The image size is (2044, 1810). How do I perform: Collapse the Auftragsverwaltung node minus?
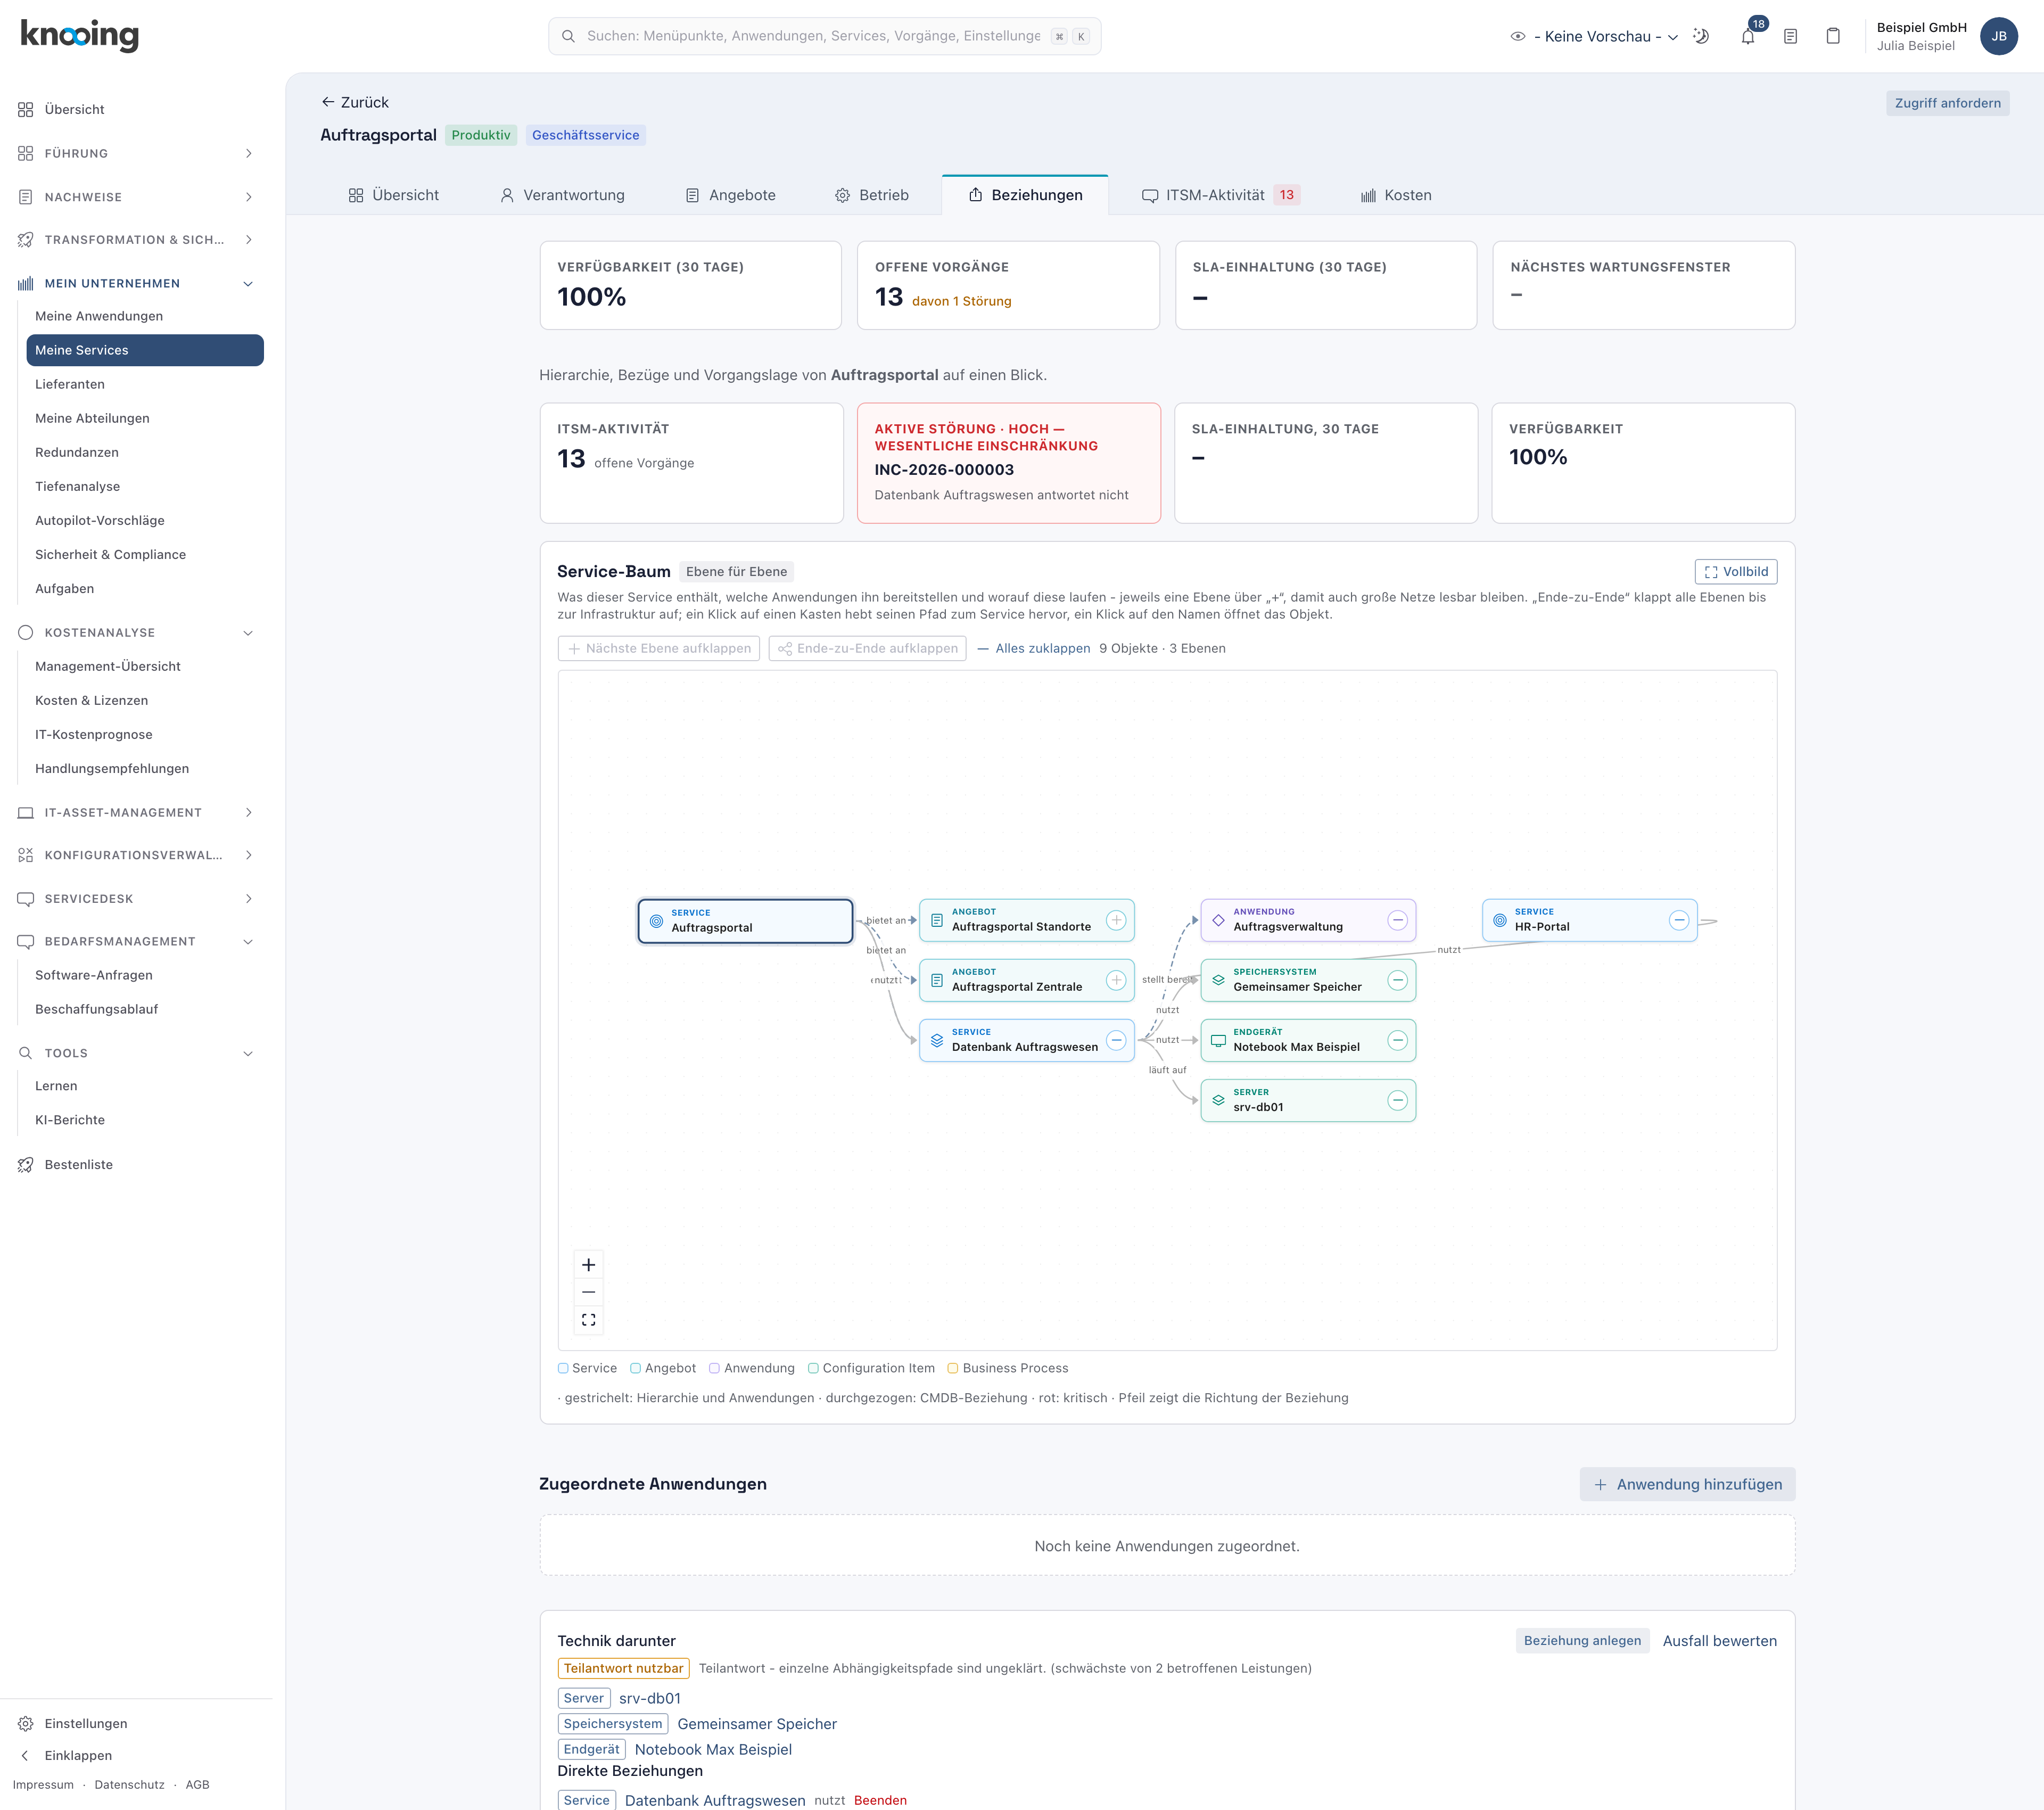pos(1398,920)
